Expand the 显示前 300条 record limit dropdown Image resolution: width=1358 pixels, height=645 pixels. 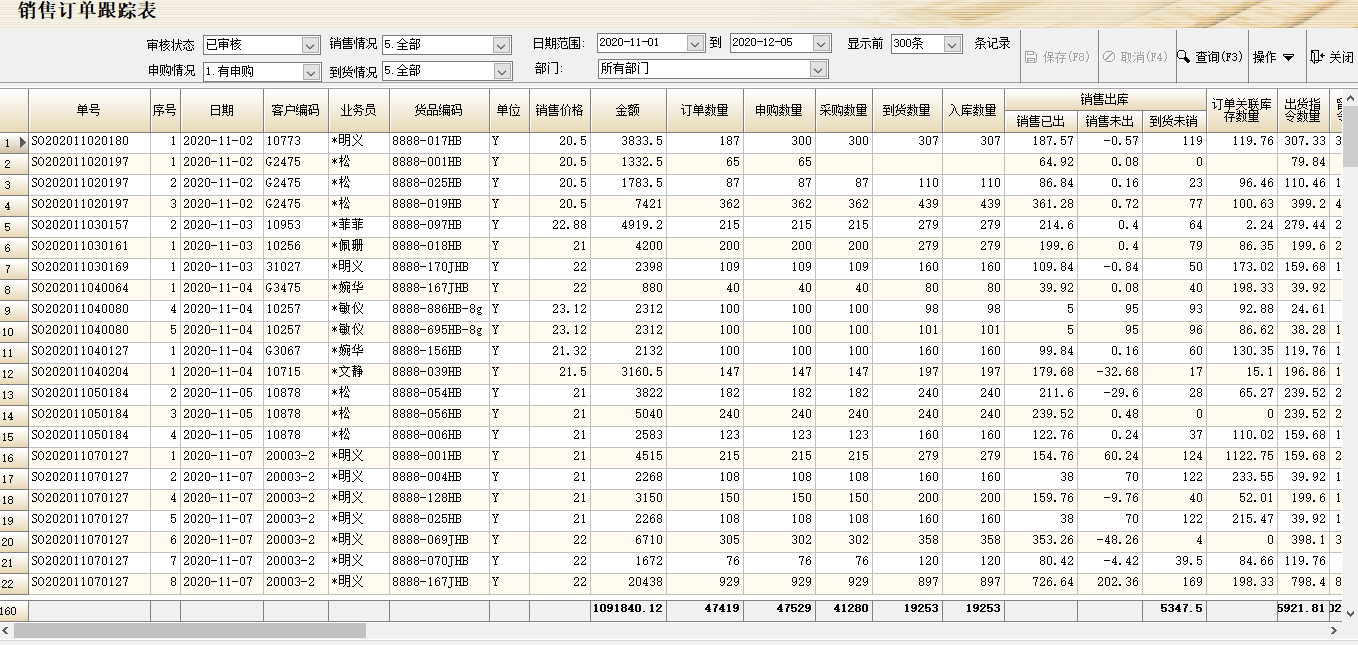(x=952, y=44)
